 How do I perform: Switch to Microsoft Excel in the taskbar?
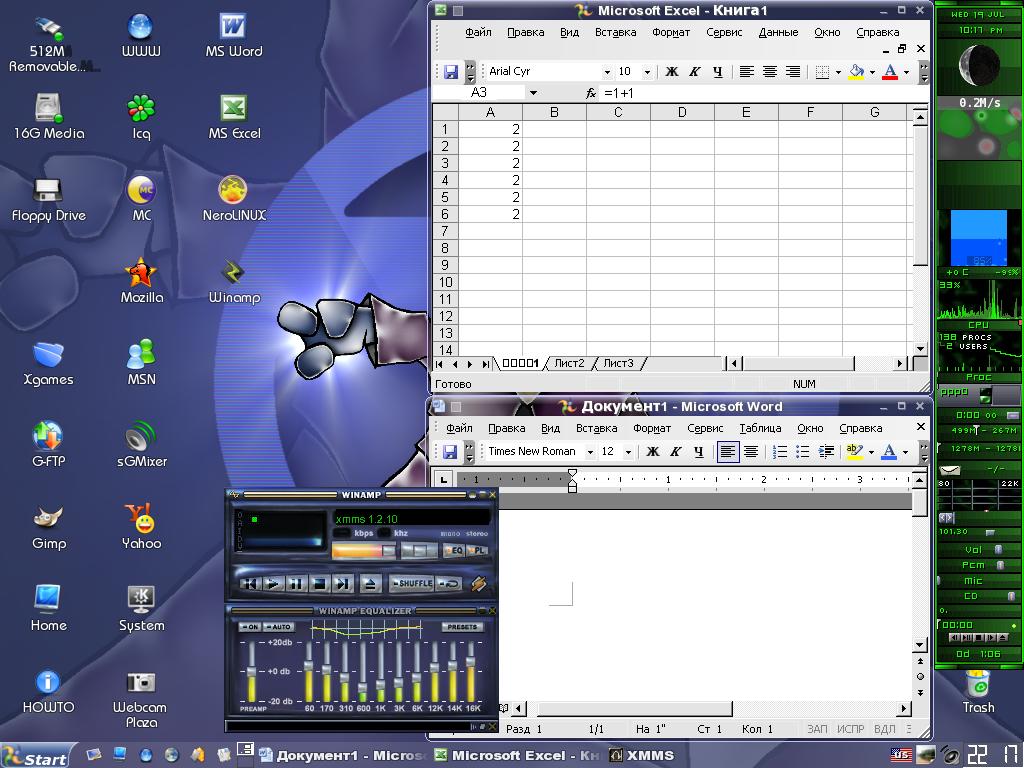point(516,756)
